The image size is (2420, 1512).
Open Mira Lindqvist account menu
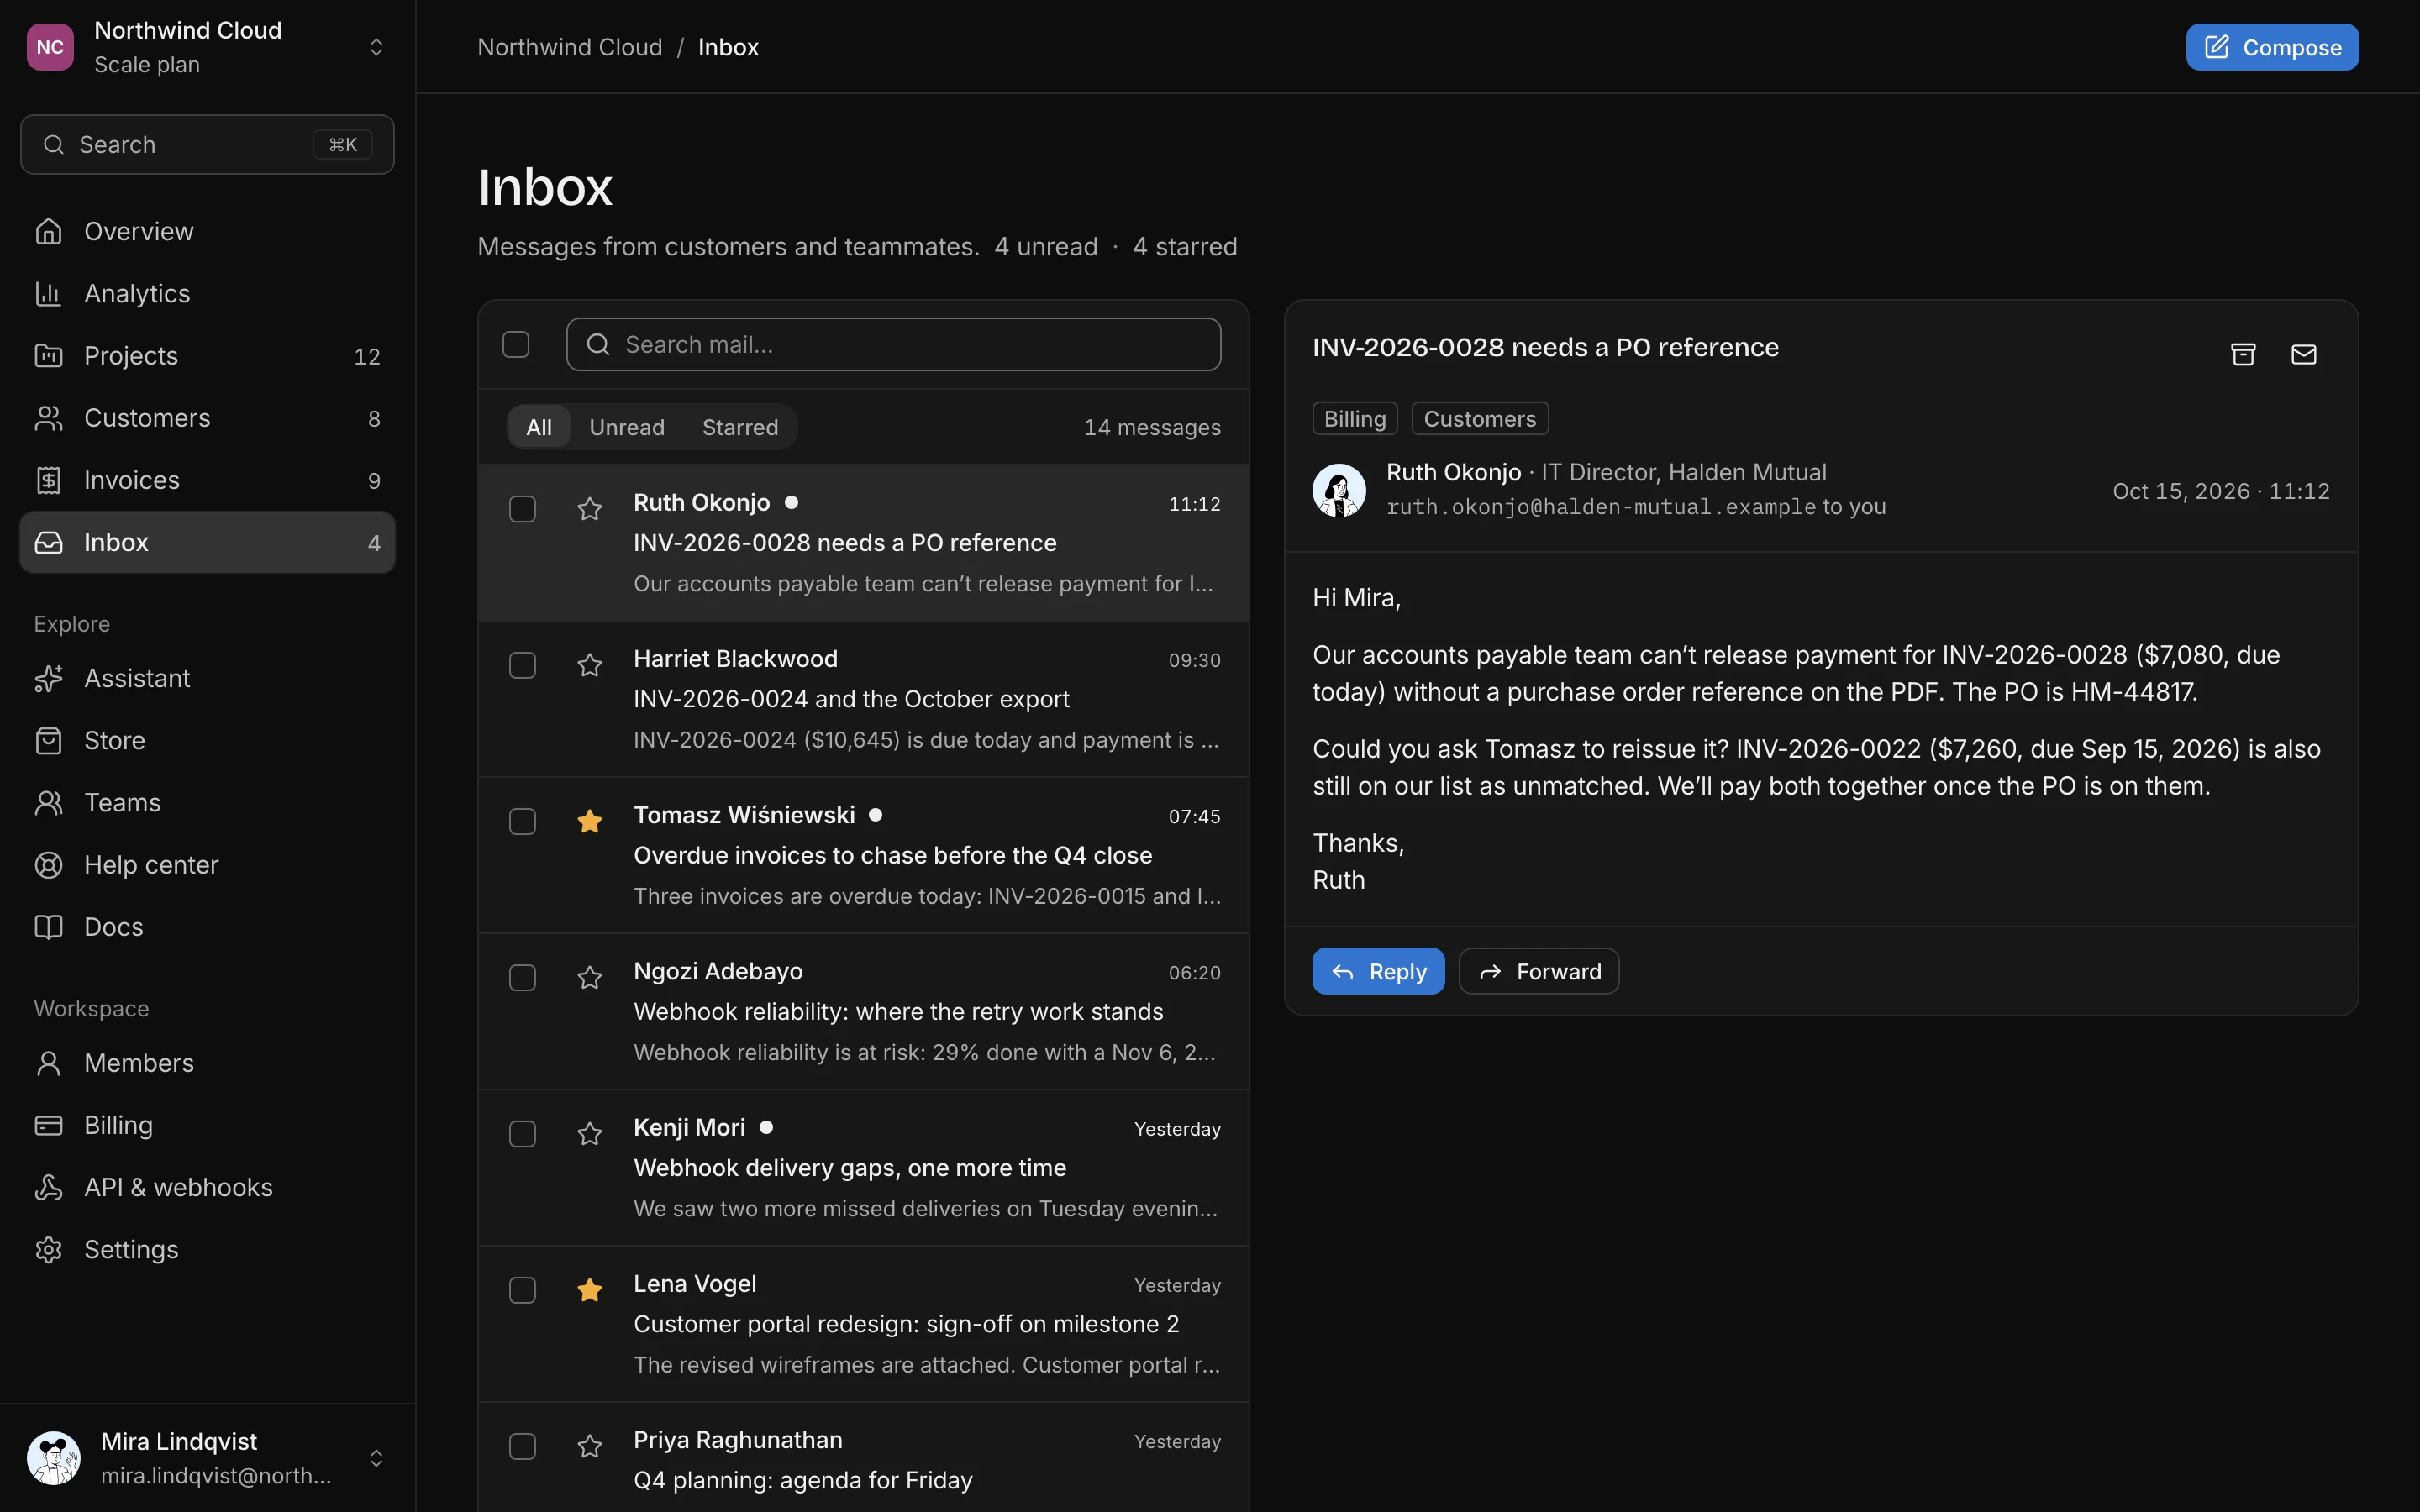coord(208,1458)
